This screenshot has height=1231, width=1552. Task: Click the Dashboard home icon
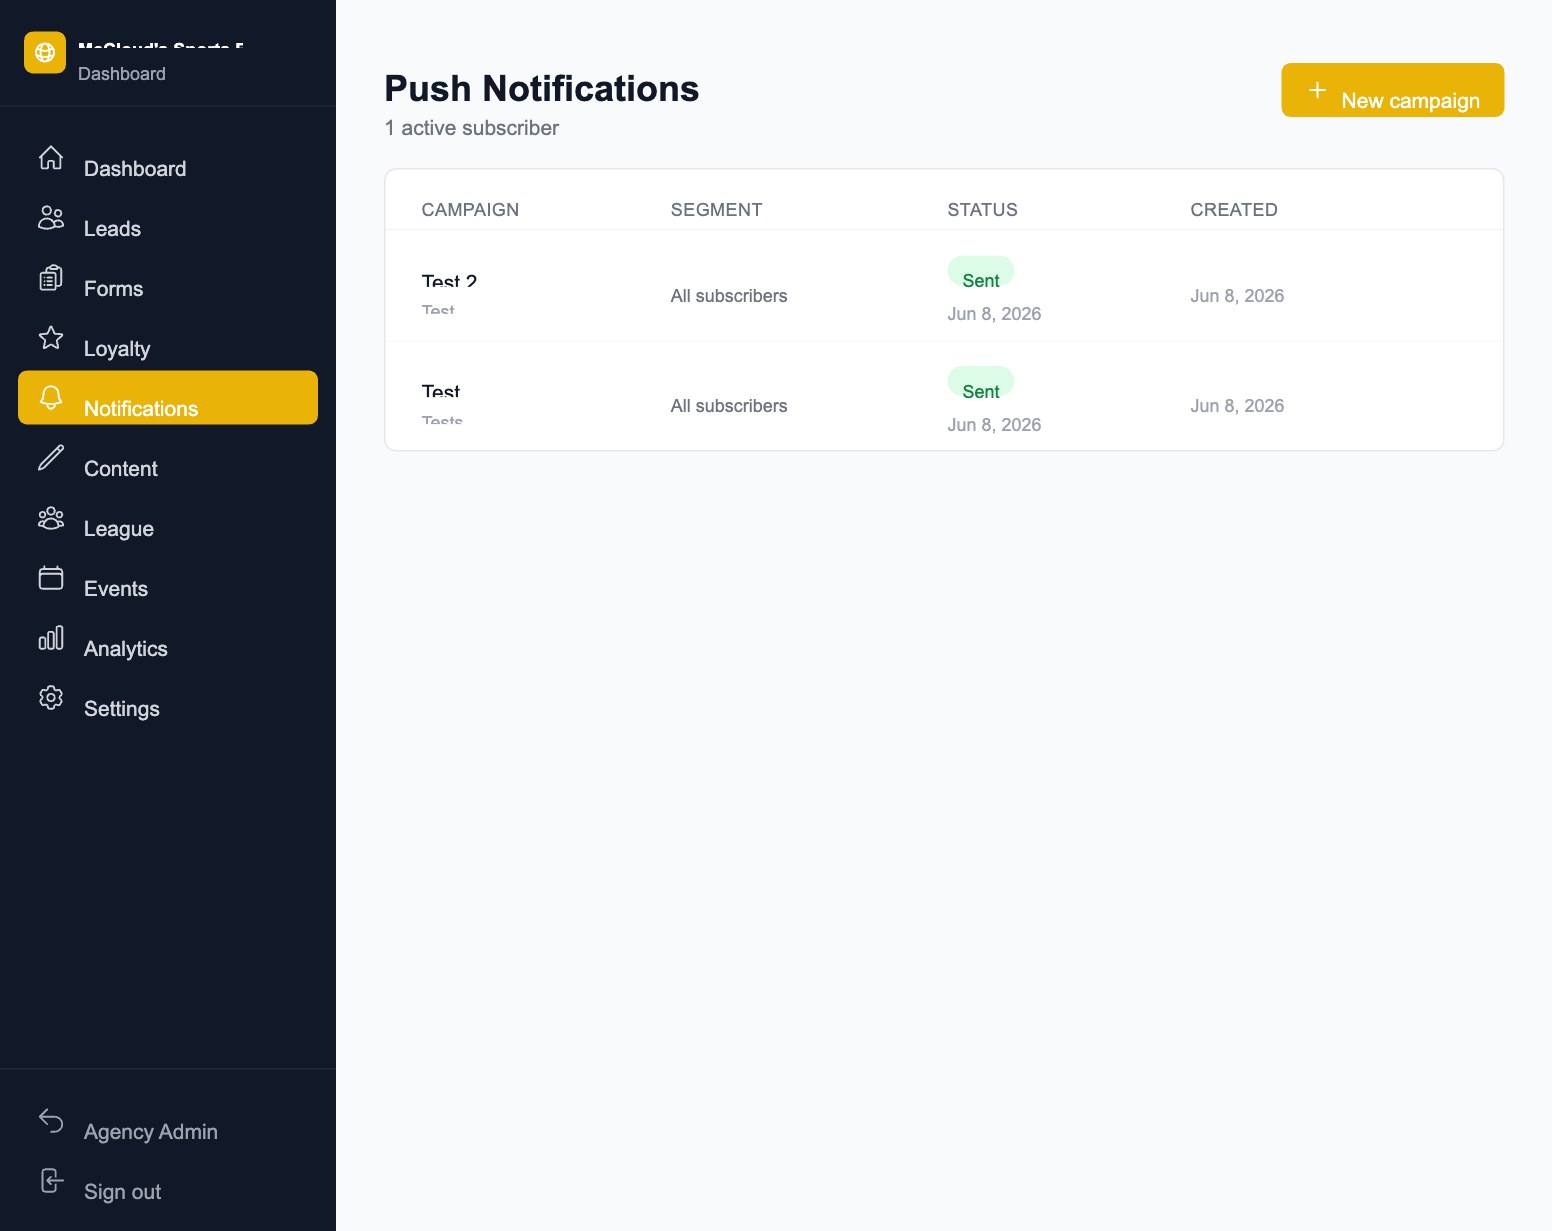click(51, 158)
